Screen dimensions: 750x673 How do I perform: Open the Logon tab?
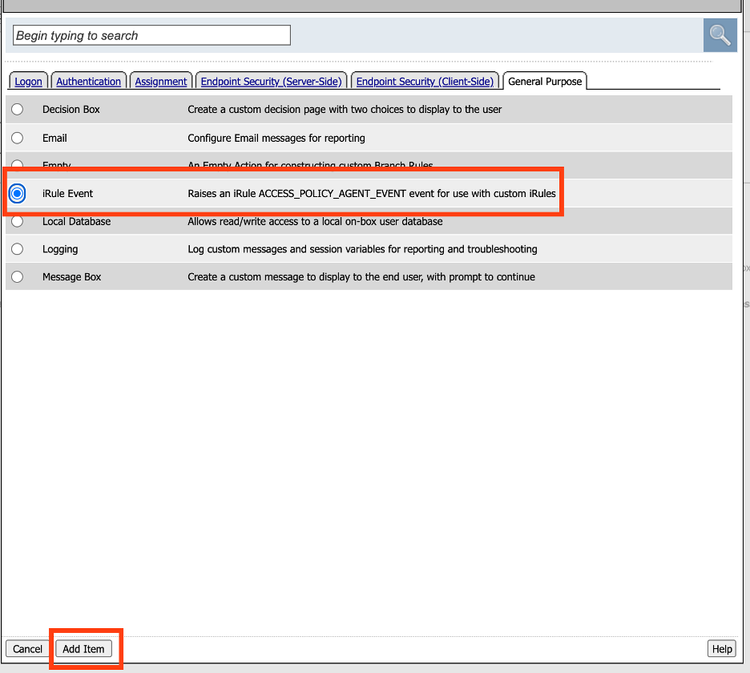[28, 82]
